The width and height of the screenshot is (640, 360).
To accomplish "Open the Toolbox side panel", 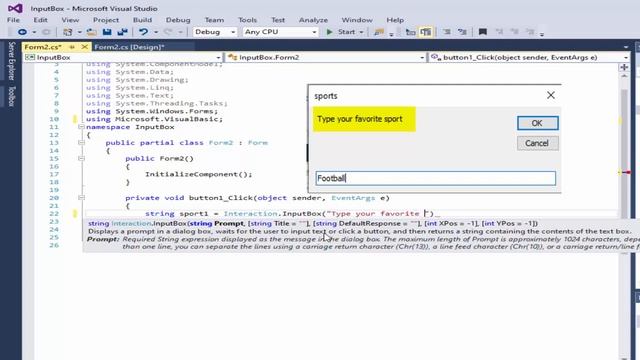I will pos(11,96).
